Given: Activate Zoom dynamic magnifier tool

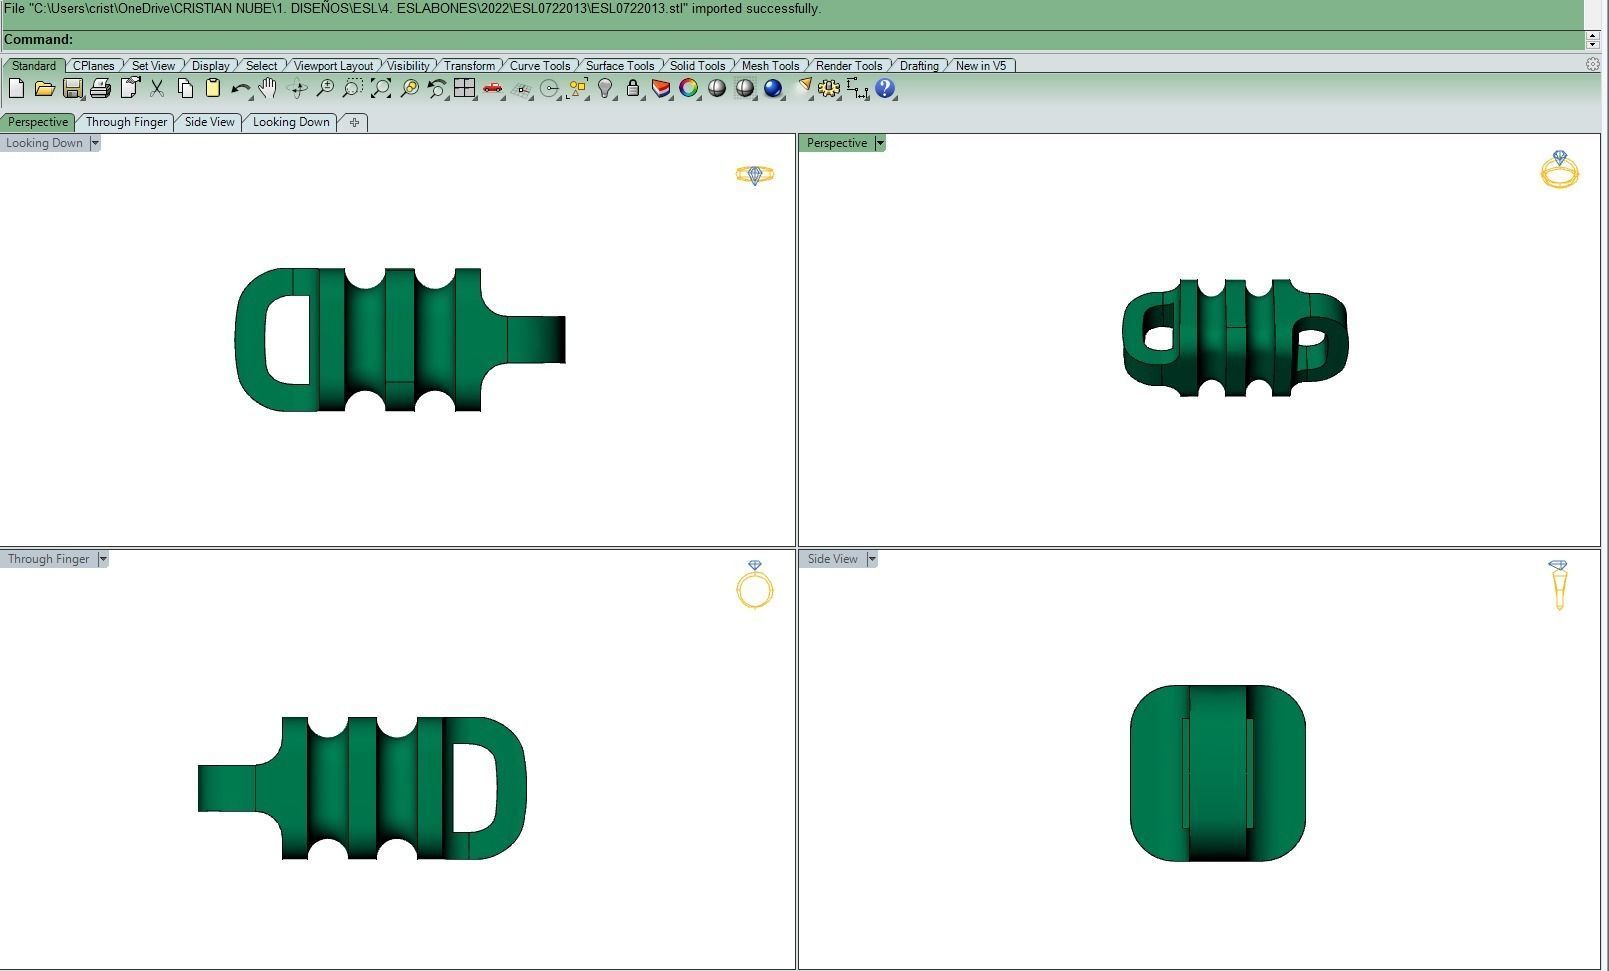Looking at the screenshot, I should (325, 89).
